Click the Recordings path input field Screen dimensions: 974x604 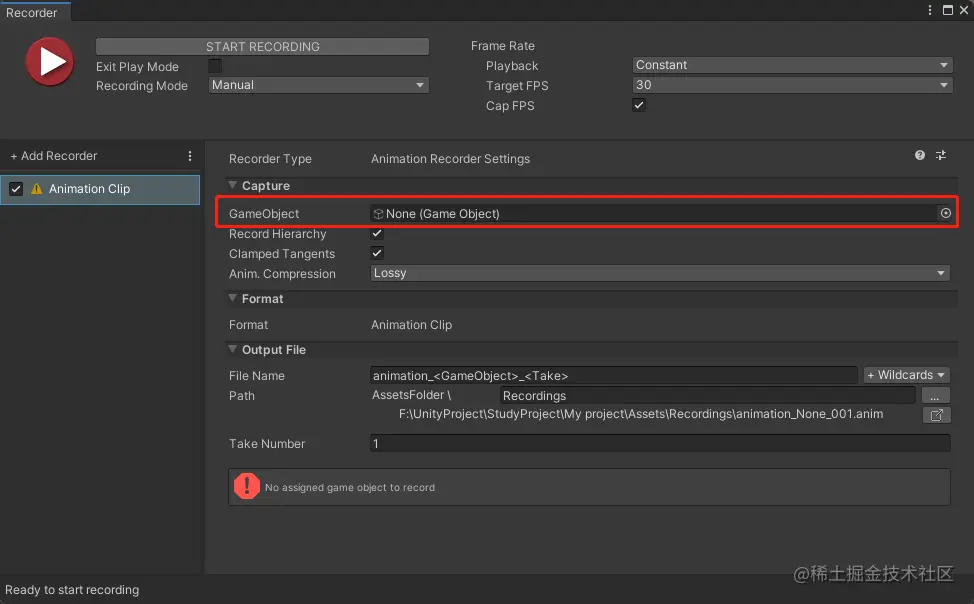tap(708, 395)
